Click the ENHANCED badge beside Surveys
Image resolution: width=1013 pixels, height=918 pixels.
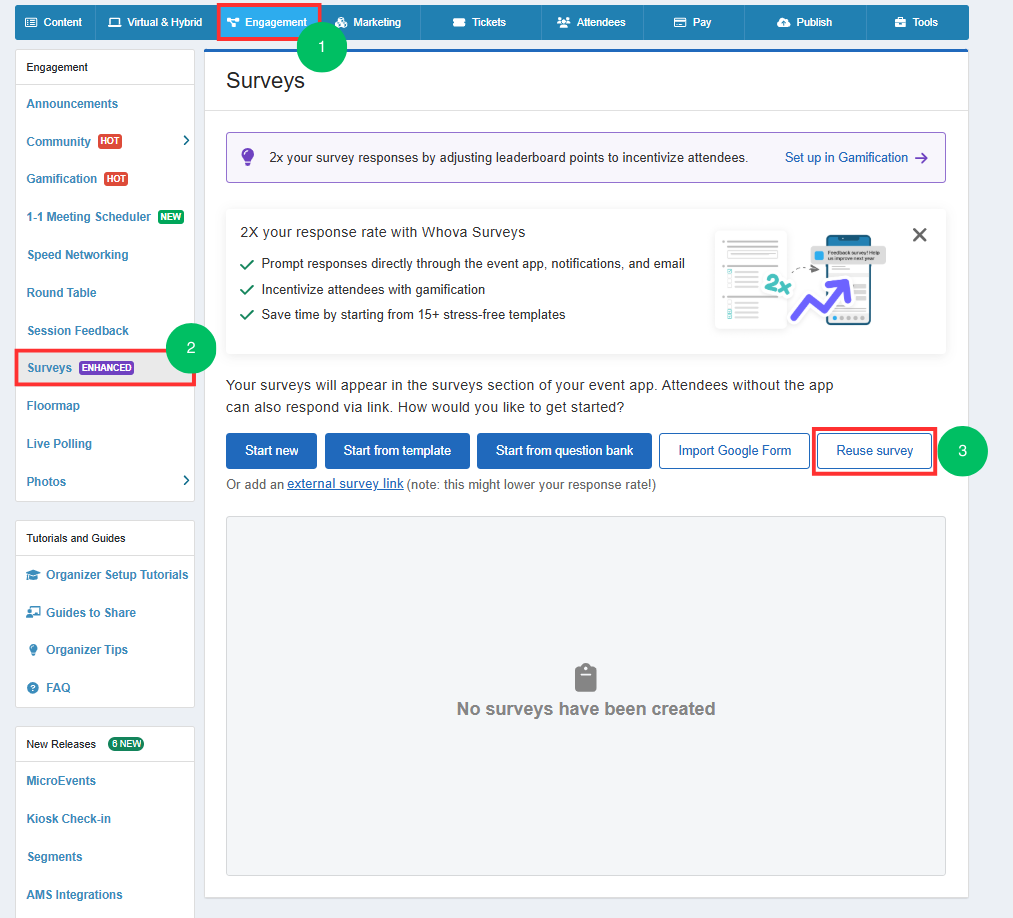pos(107,368)
